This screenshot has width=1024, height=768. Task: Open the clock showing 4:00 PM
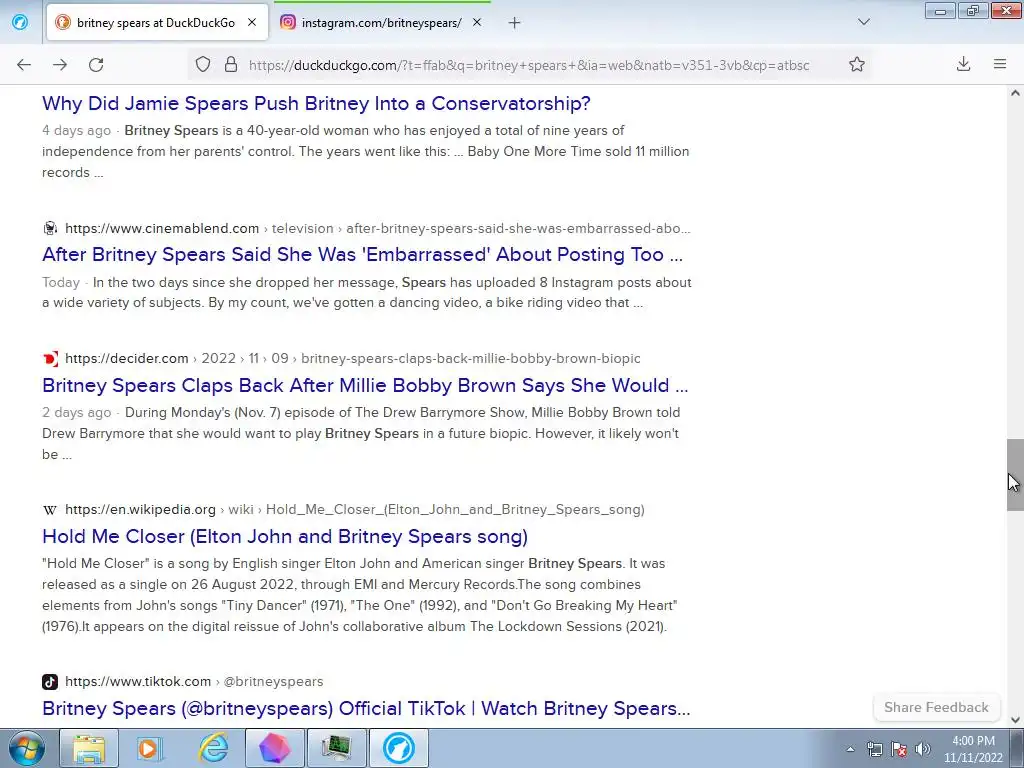click(973, 749)
